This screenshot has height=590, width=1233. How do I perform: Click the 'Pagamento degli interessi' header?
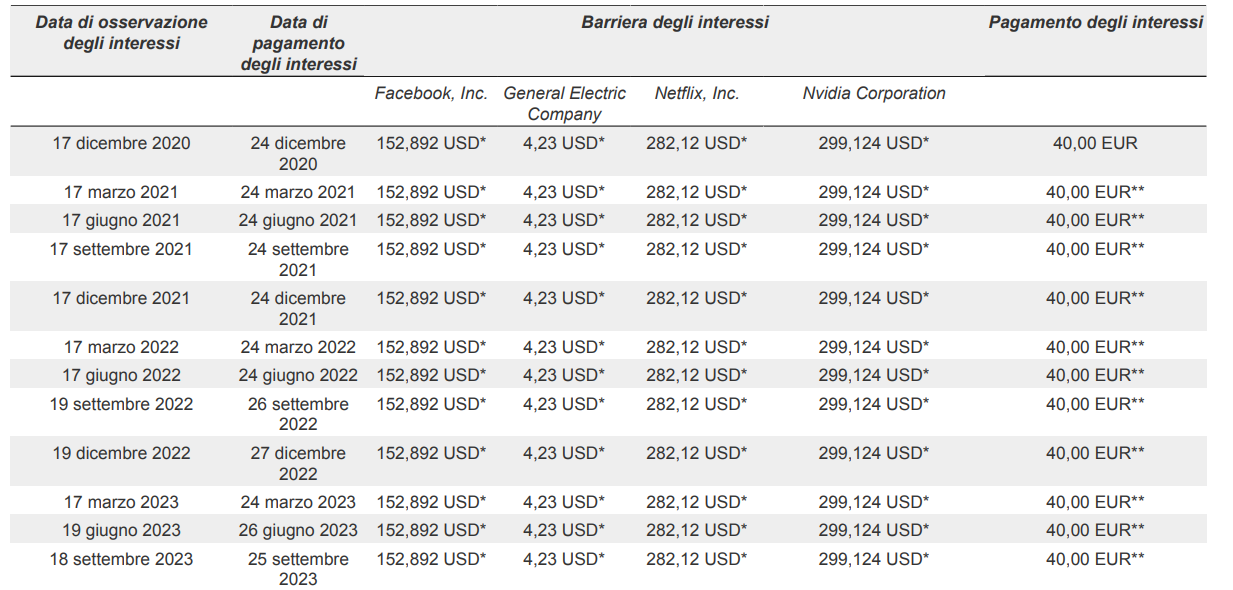coord(1095,22)
